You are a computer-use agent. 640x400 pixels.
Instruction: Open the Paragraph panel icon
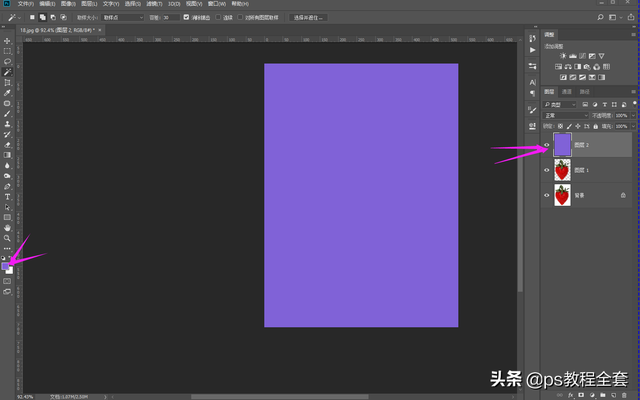[x=532, y=93]
